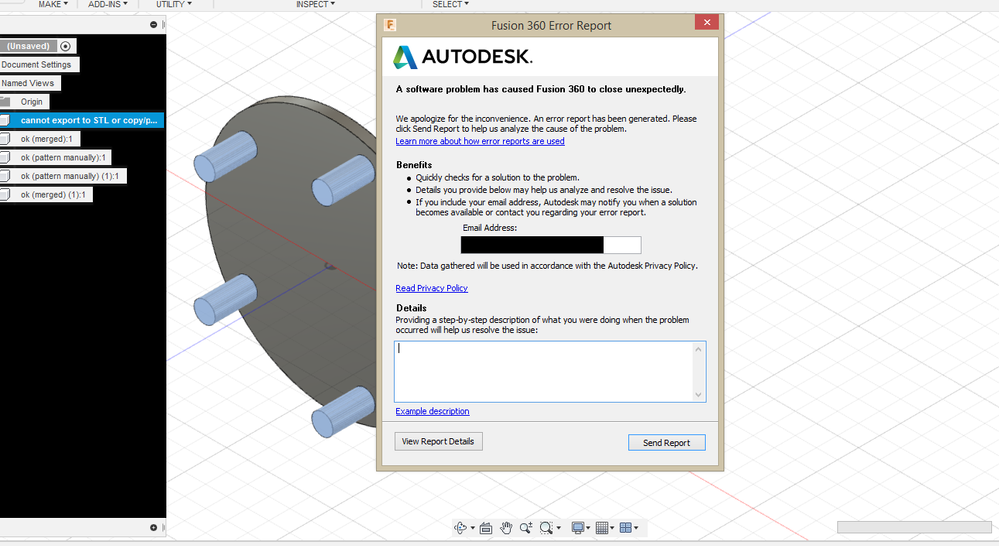Viewport: 999px width, 546px height.
Task: Open Document Settings in browser
Action: coord(37,64)
